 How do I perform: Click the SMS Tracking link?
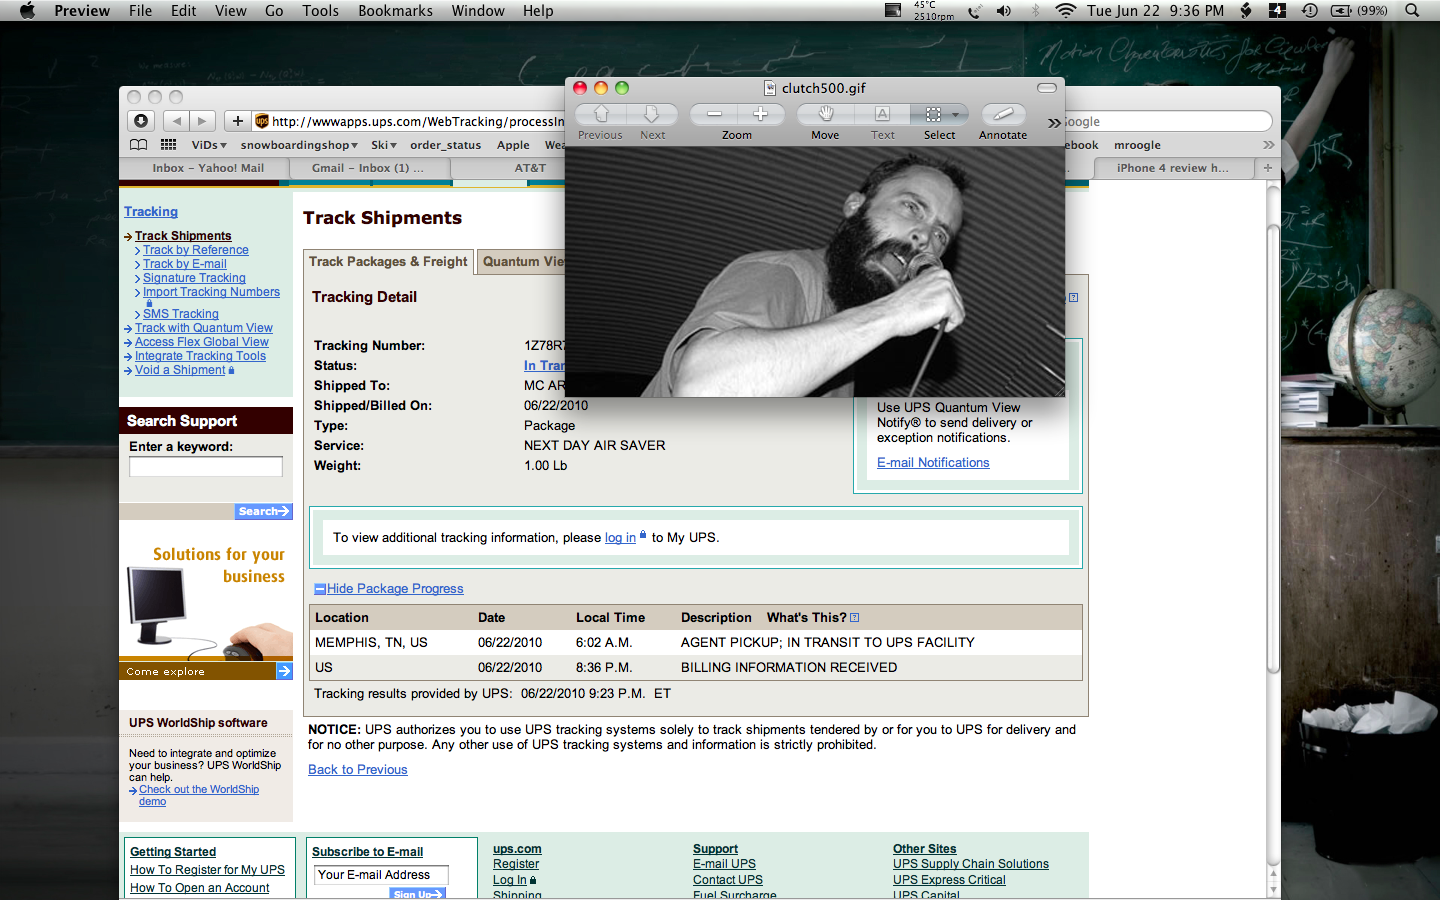180,314
